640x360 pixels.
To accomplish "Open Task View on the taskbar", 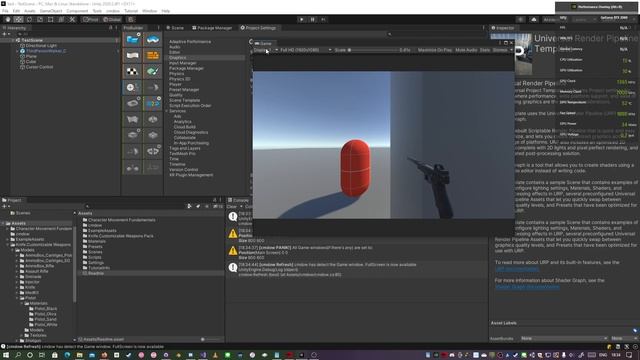I will click(42, 355).
